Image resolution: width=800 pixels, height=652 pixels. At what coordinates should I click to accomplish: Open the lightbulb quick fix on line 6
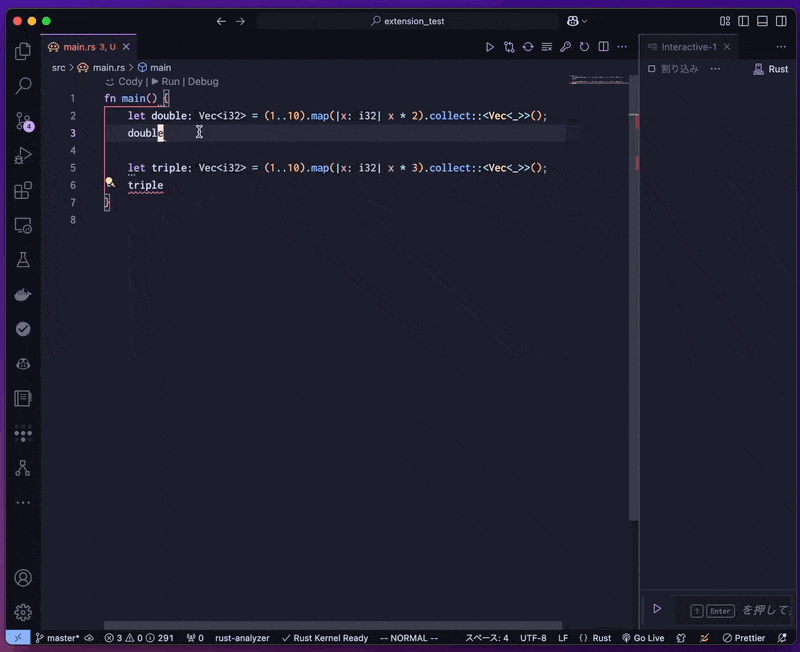click(110, 182)
